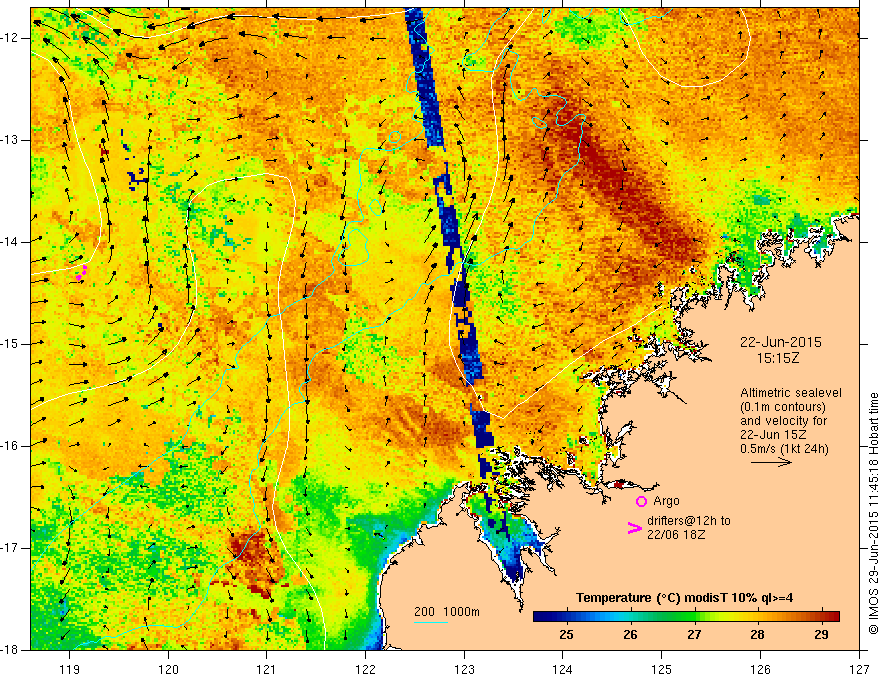
Task: Click the date label 22-Jun-2015
Action: (x=781, y=342)
